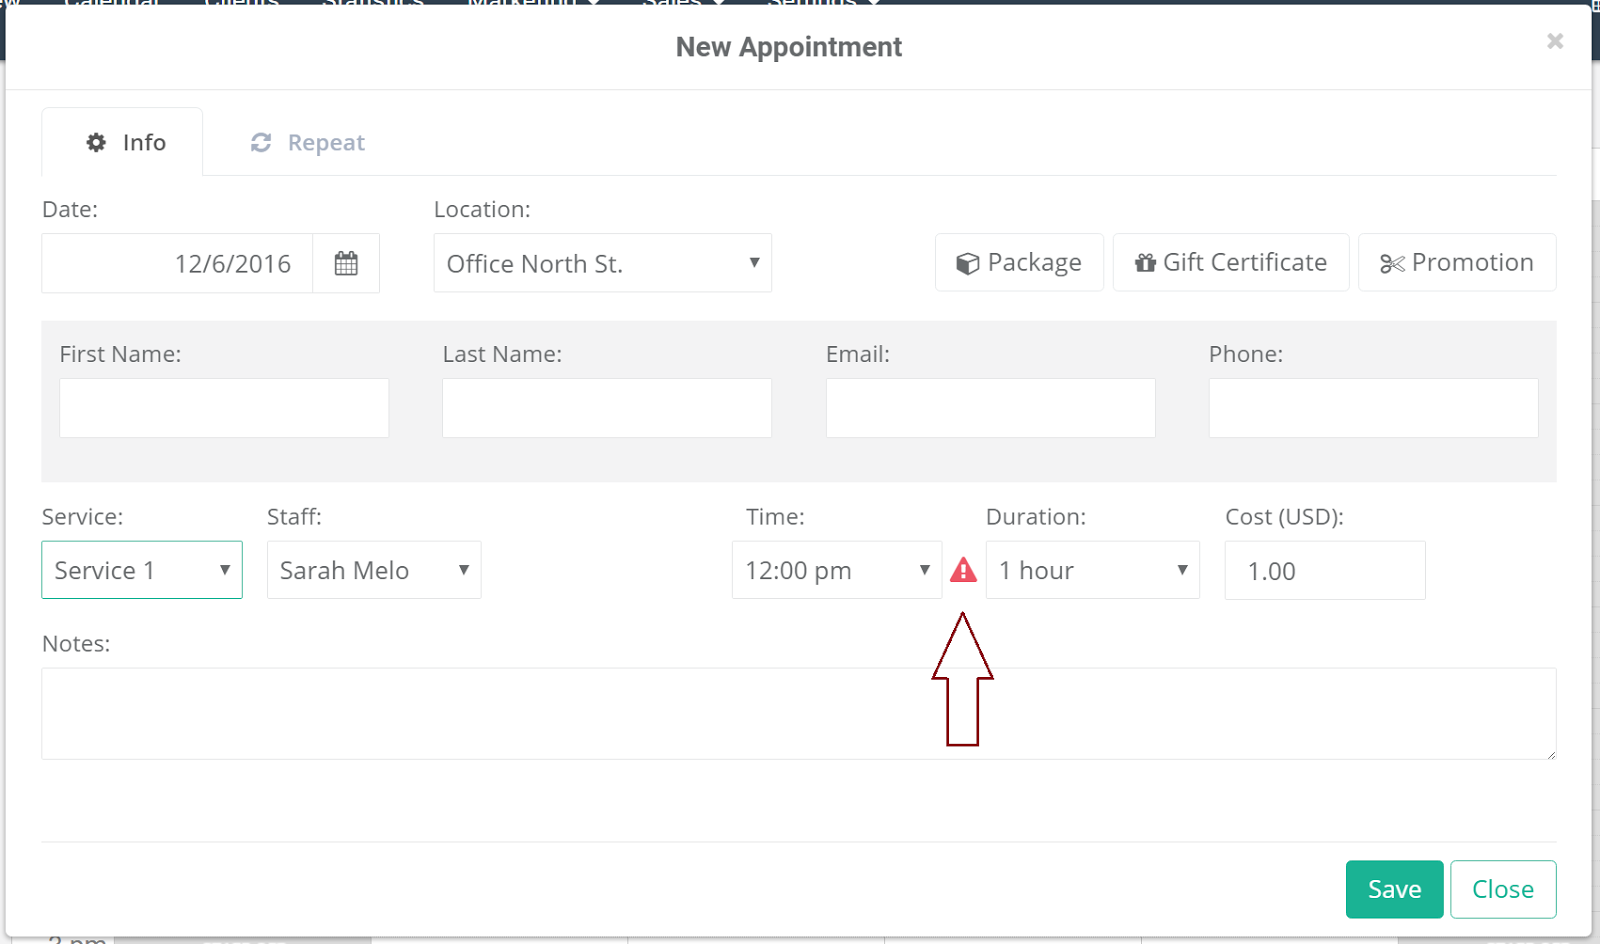1600x944 pixels.
Task: Open the Staff dropdown showing Sarah Melo
Action: tap(373, 570)
